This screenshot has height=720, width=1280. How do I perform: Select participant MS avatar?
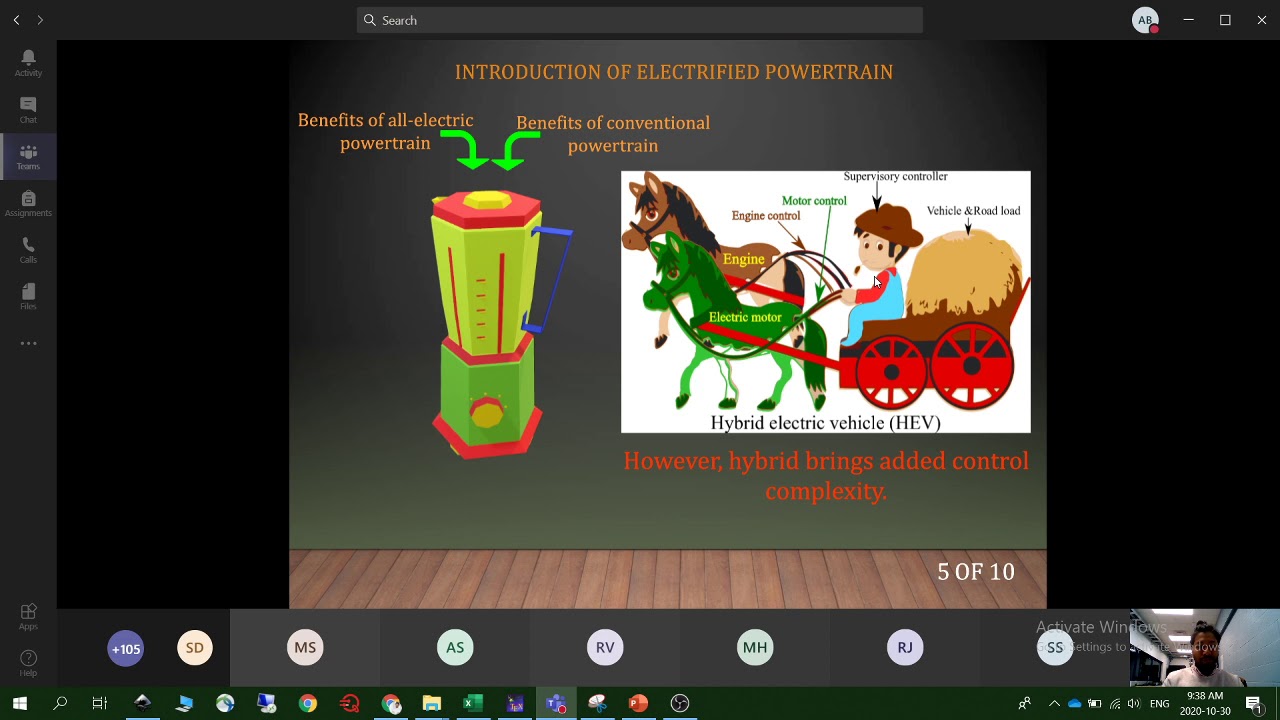click(x=305, y=648)
